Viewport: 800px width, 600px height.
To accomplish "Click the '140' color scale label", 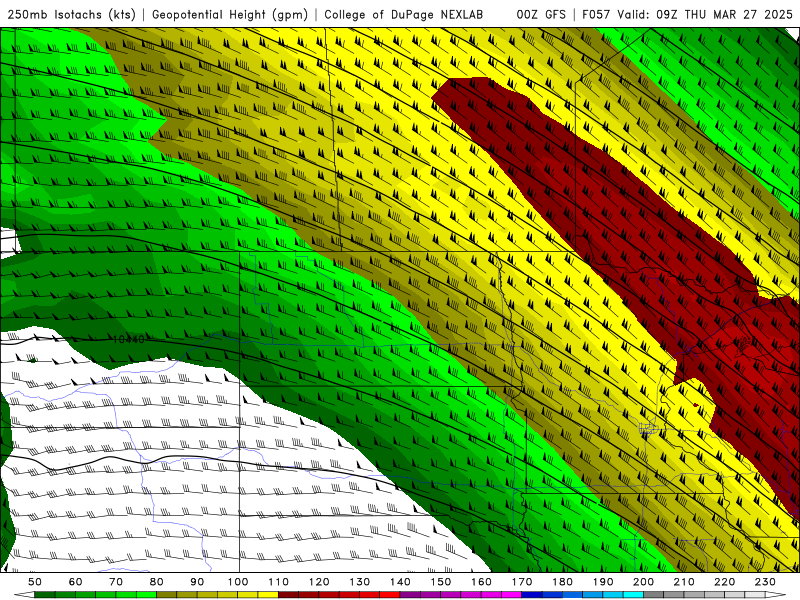I will [x=401, y=582].
